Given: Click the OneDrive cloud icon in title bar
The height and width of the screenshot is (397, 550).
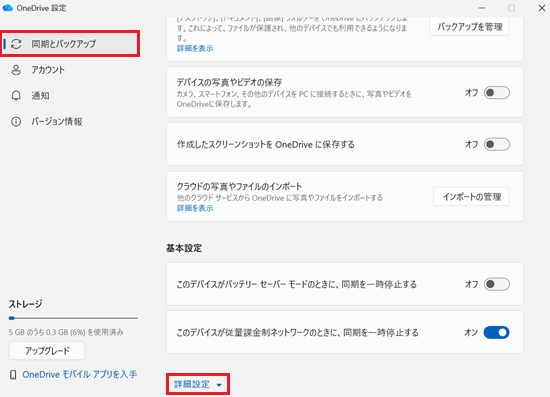Looking at the screenshot, I should [x=8, y=8].
